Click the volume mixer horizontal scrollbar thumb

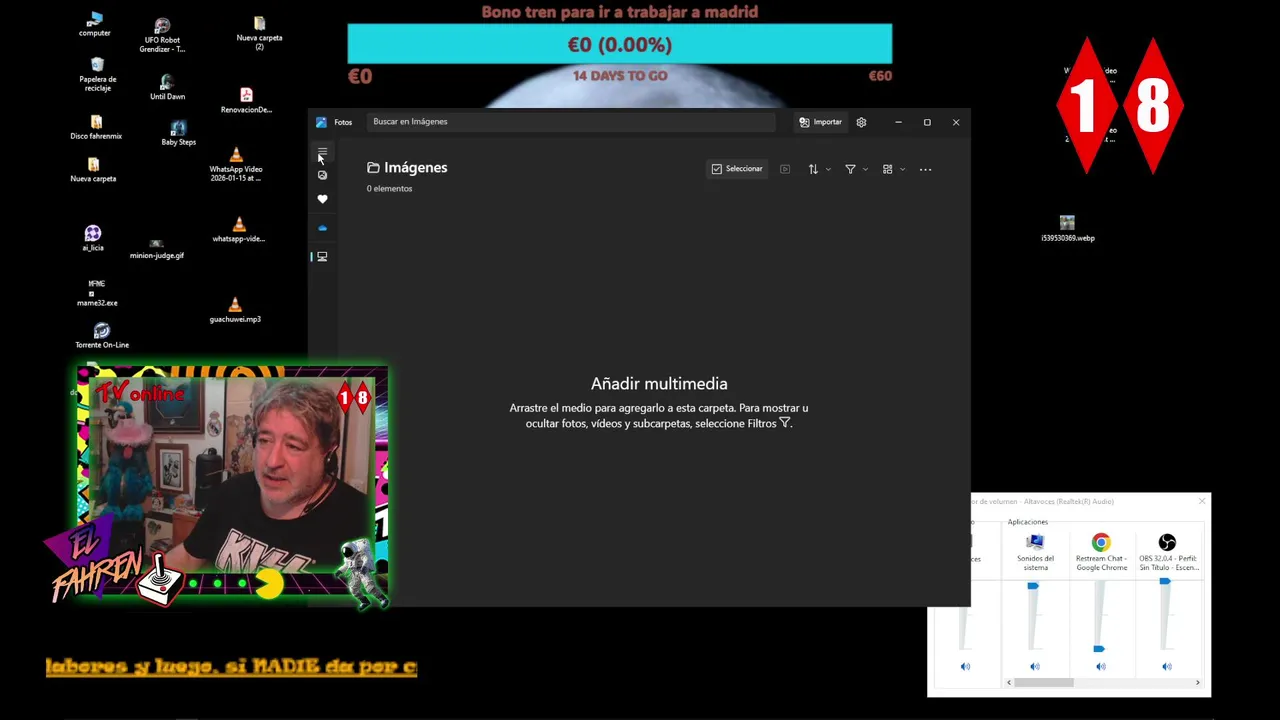pyautogui.click(x=1044, y=682)
